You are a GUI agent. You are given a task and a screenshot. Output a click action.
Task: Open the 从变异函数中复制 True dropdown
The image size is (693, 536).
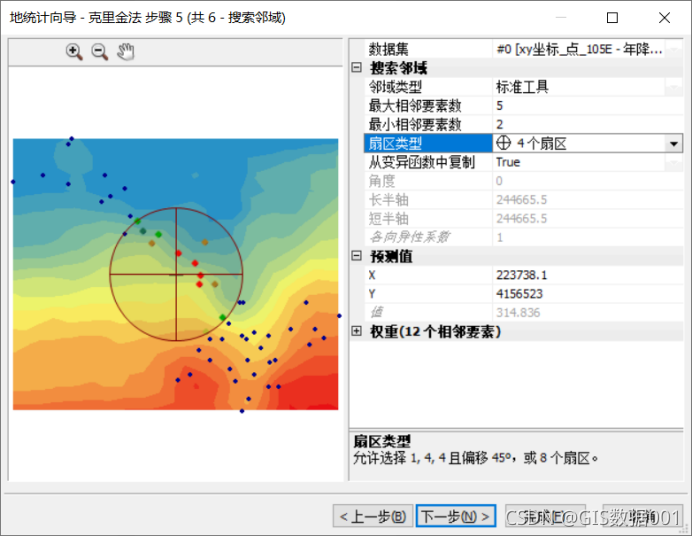674,162
